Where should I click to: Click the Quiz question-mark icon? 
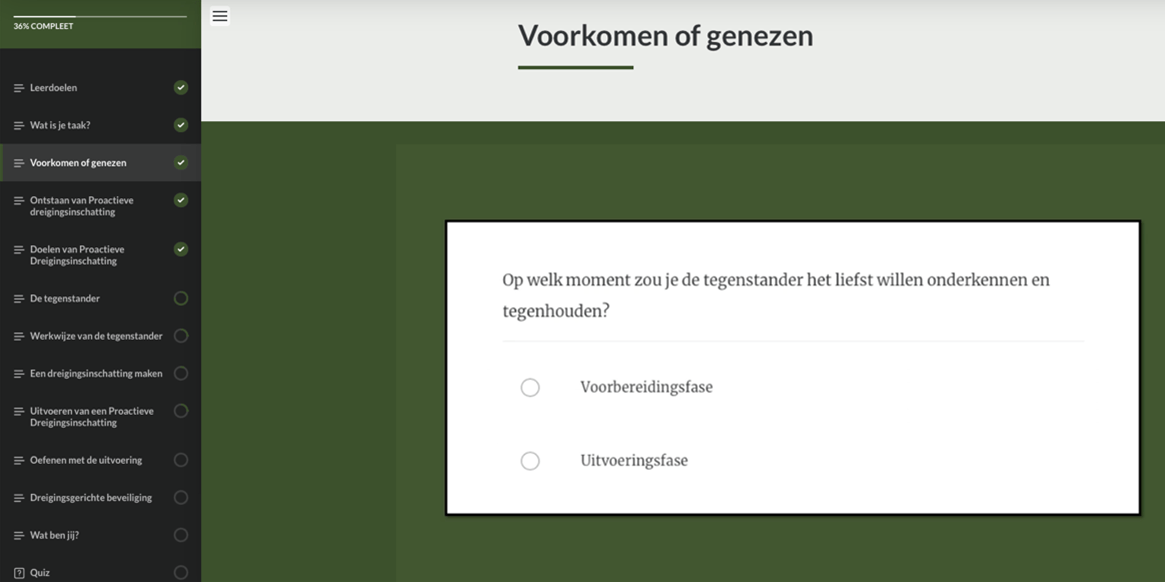point(19,573)
